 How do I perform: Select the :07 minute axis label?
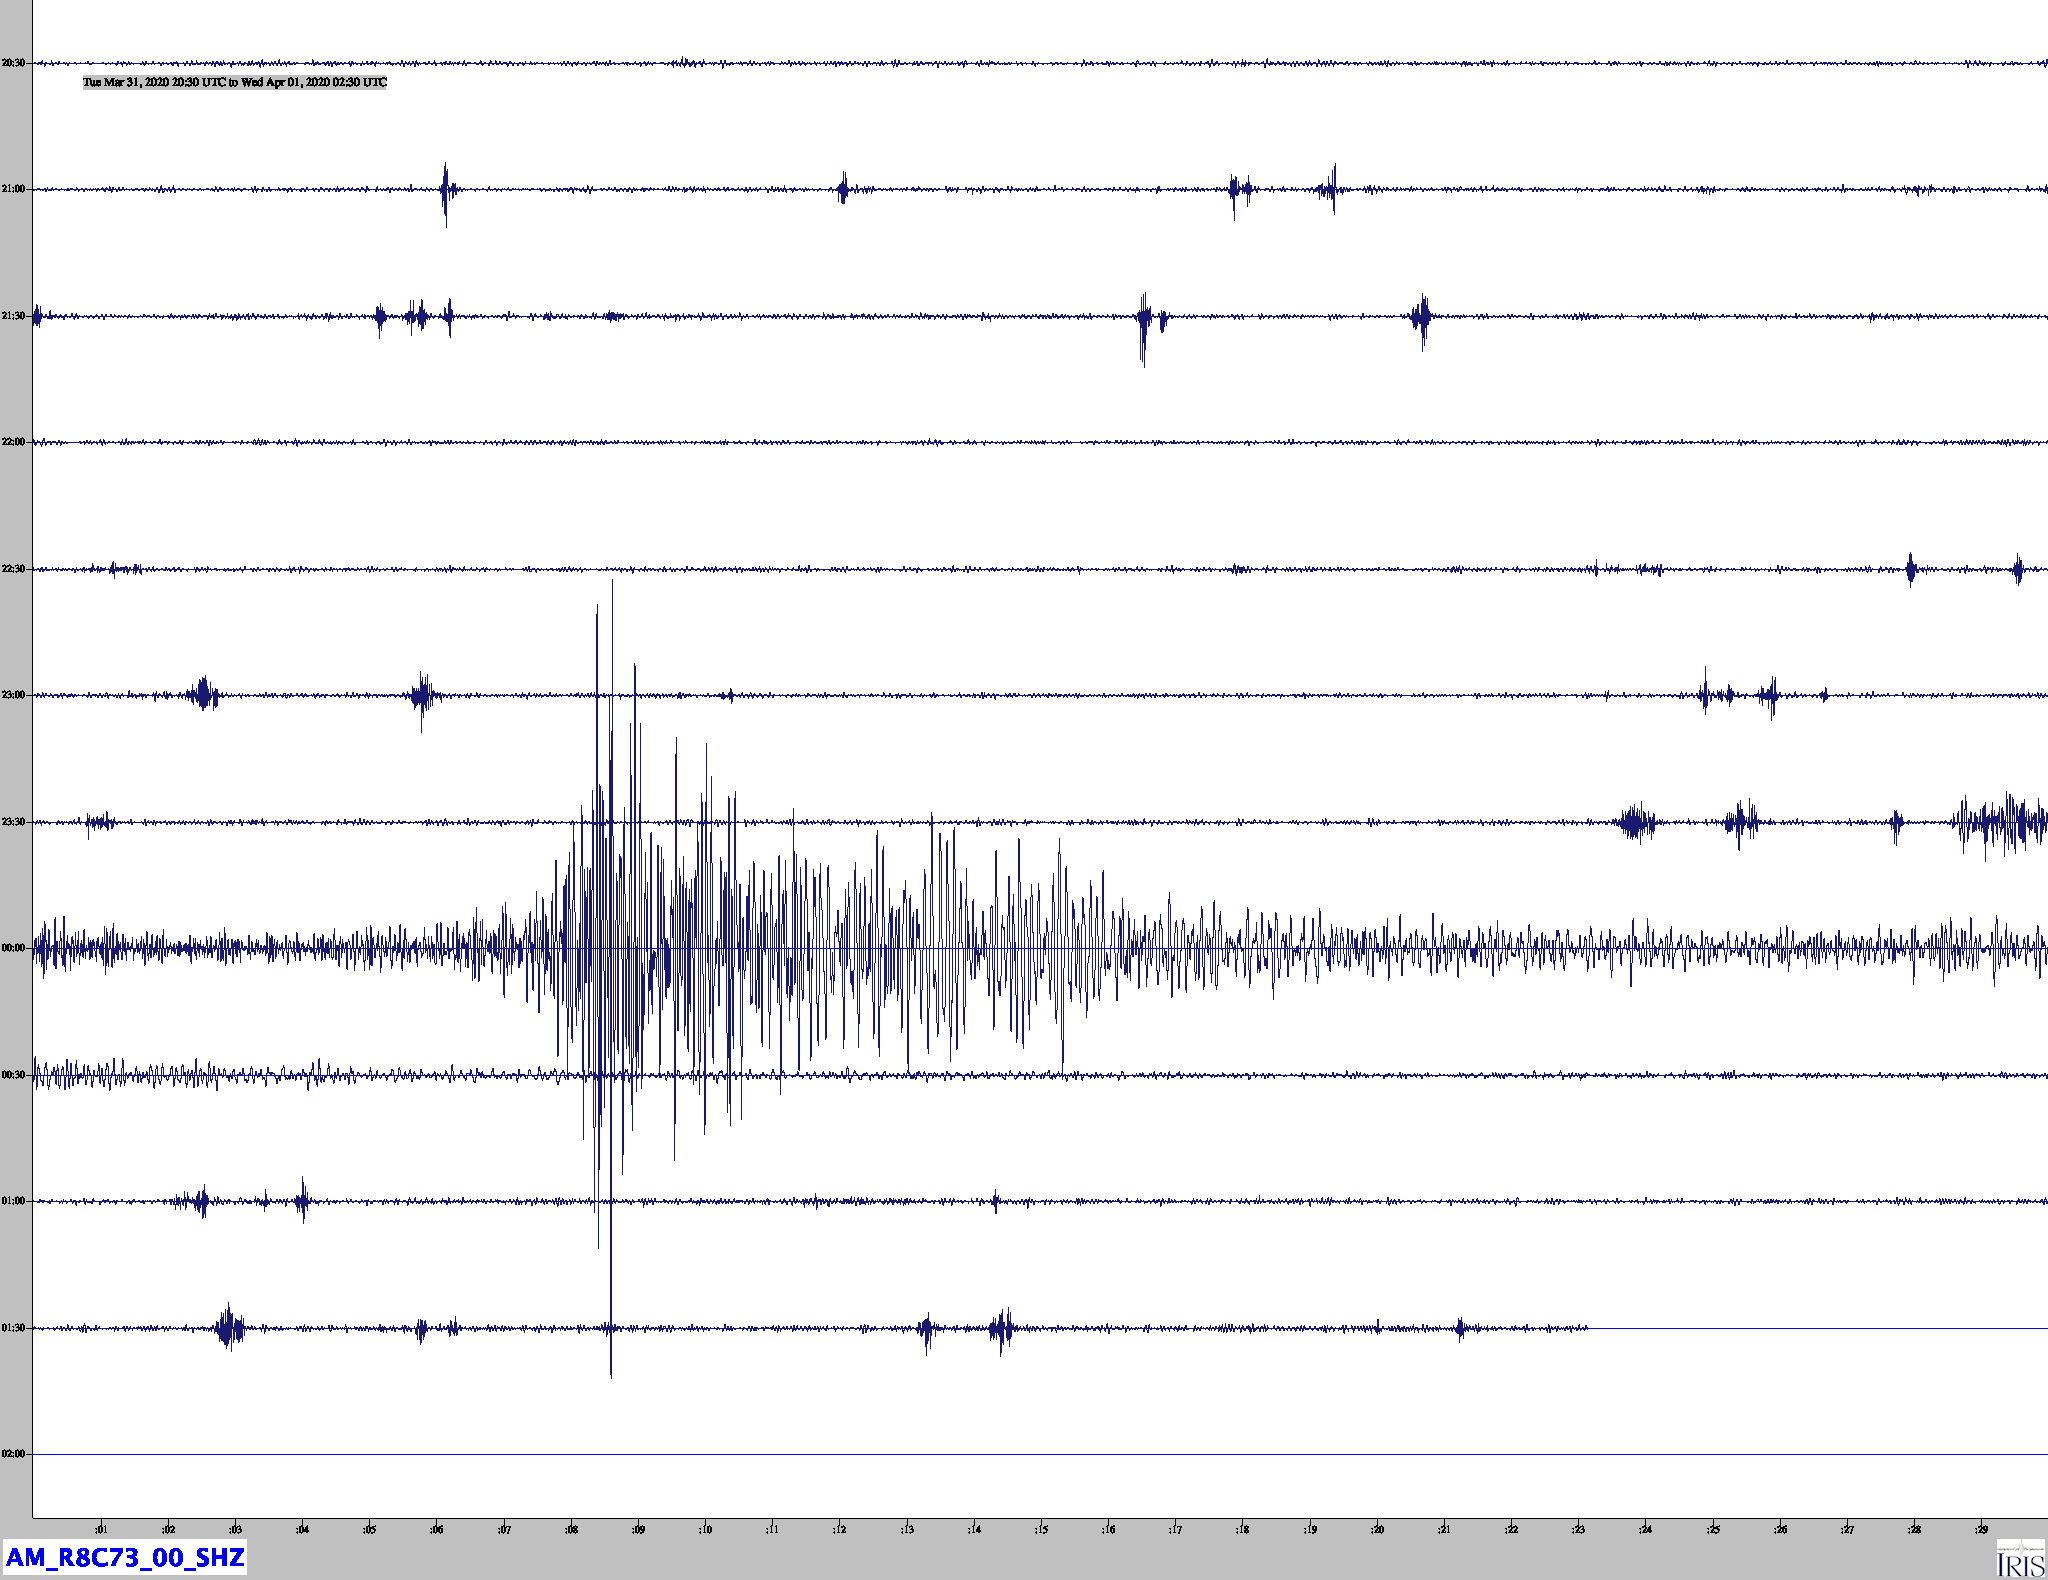[x=504, y=1529]
